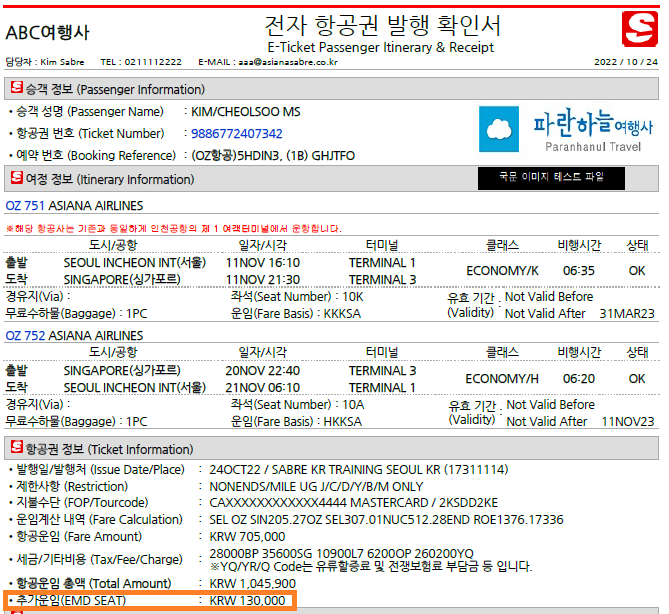Click class value ECONOMY/H
The image size is (669, 614).
click(x=502, y=379)
